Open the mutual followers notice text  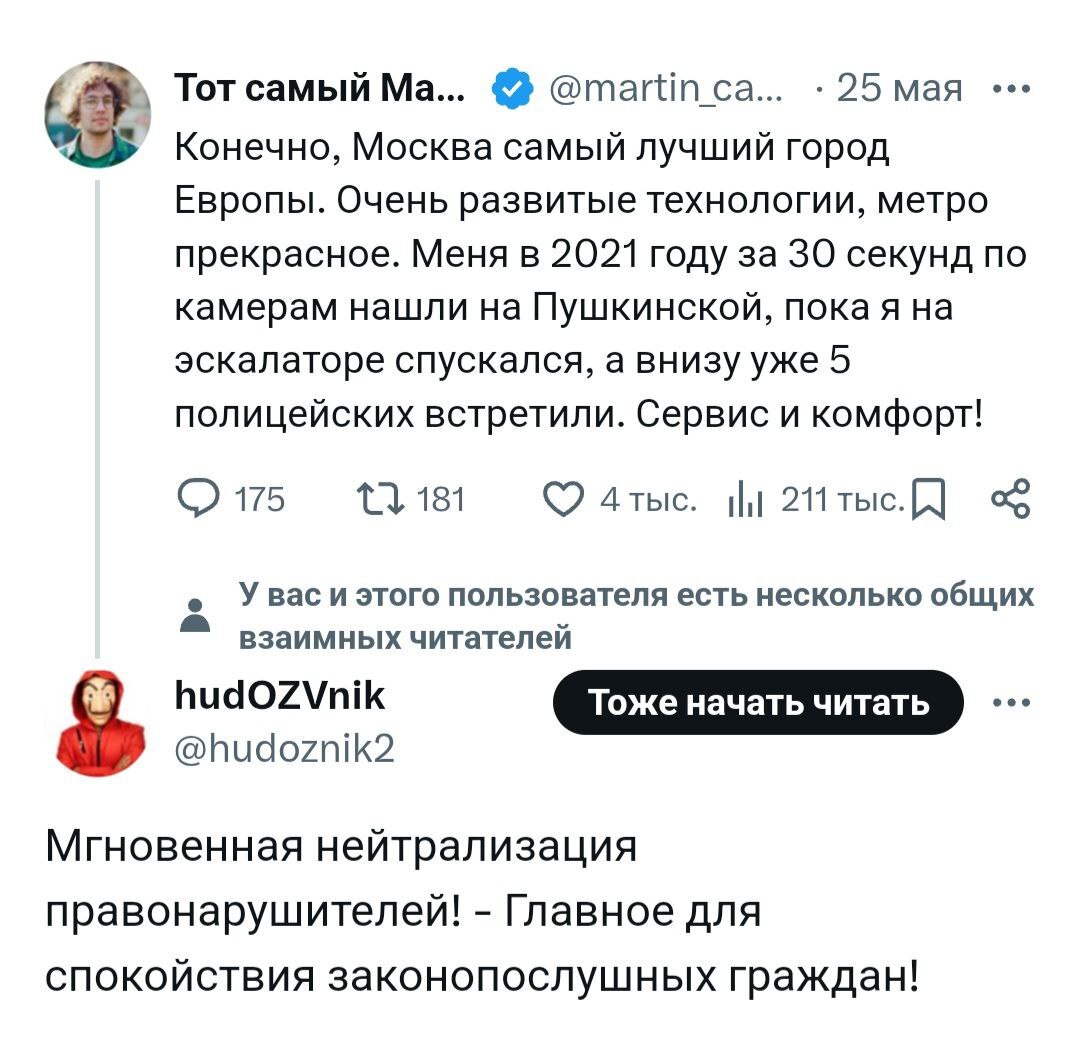(x=638, y=615)
